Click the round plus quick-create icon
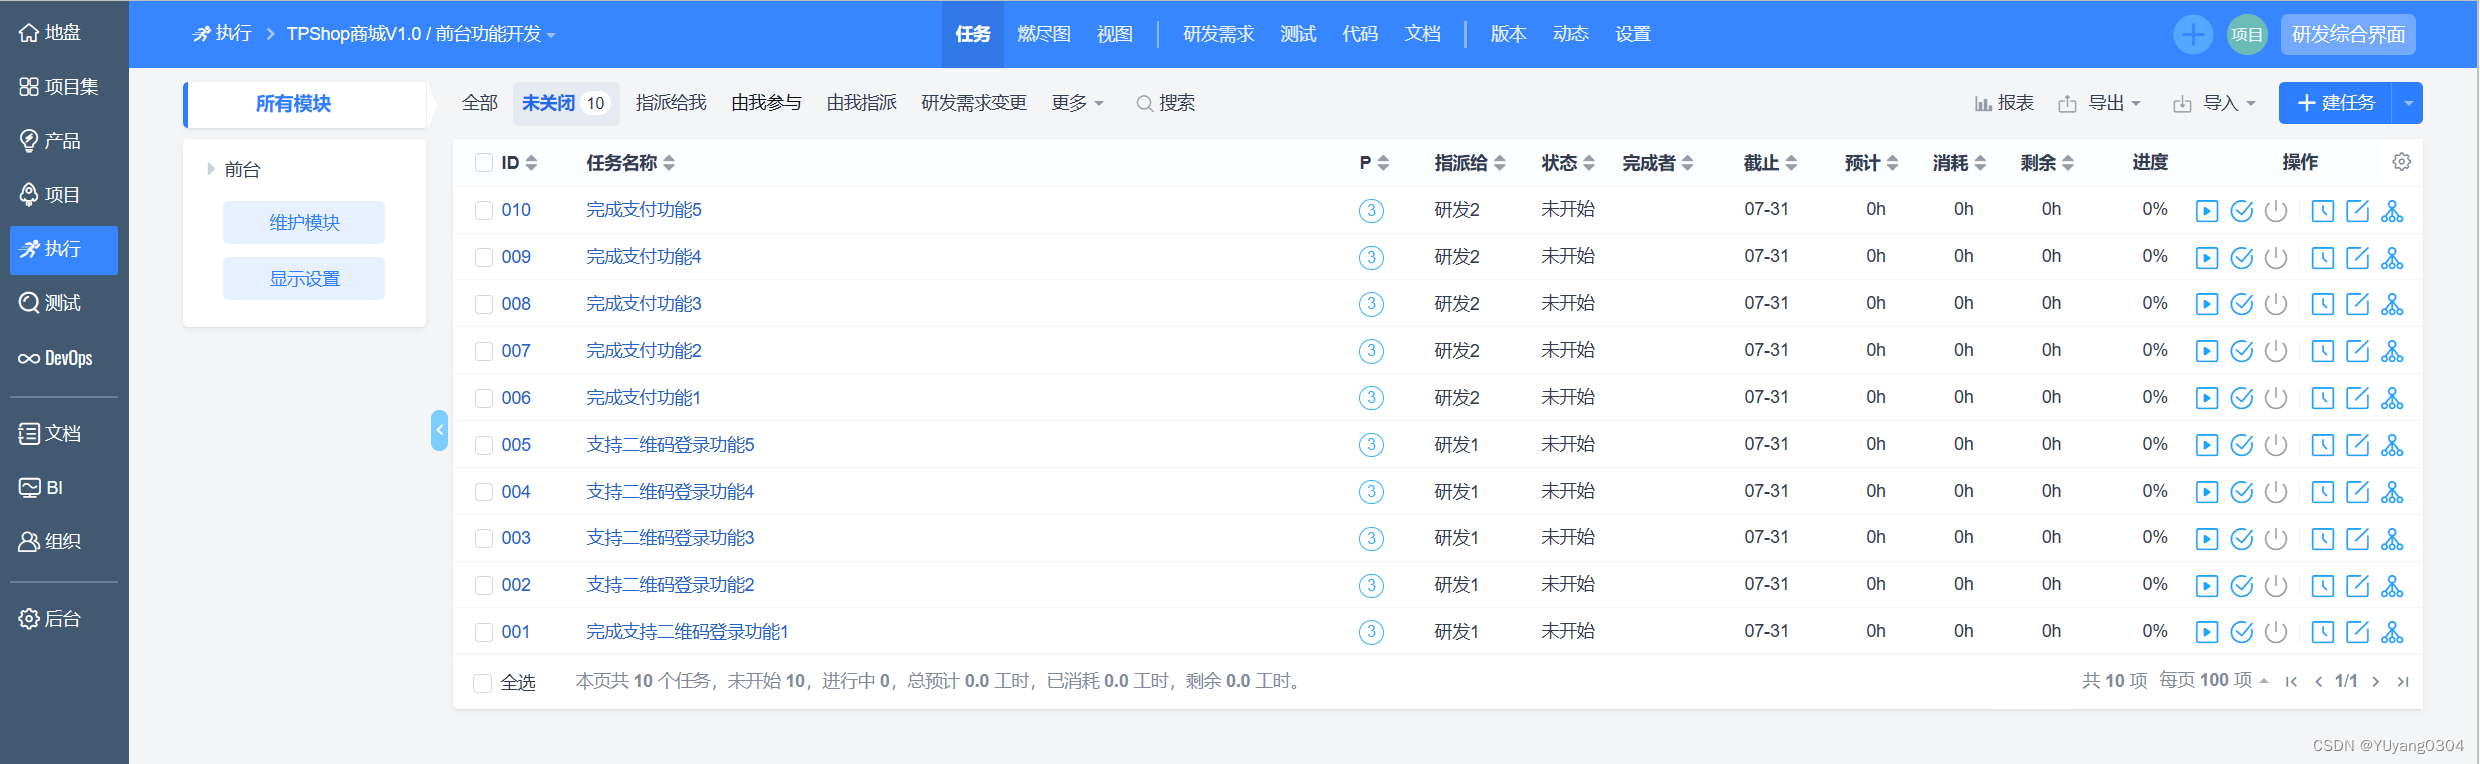Image resolution: width=2480 pixels, height=764 pixels. [2193, 35]
